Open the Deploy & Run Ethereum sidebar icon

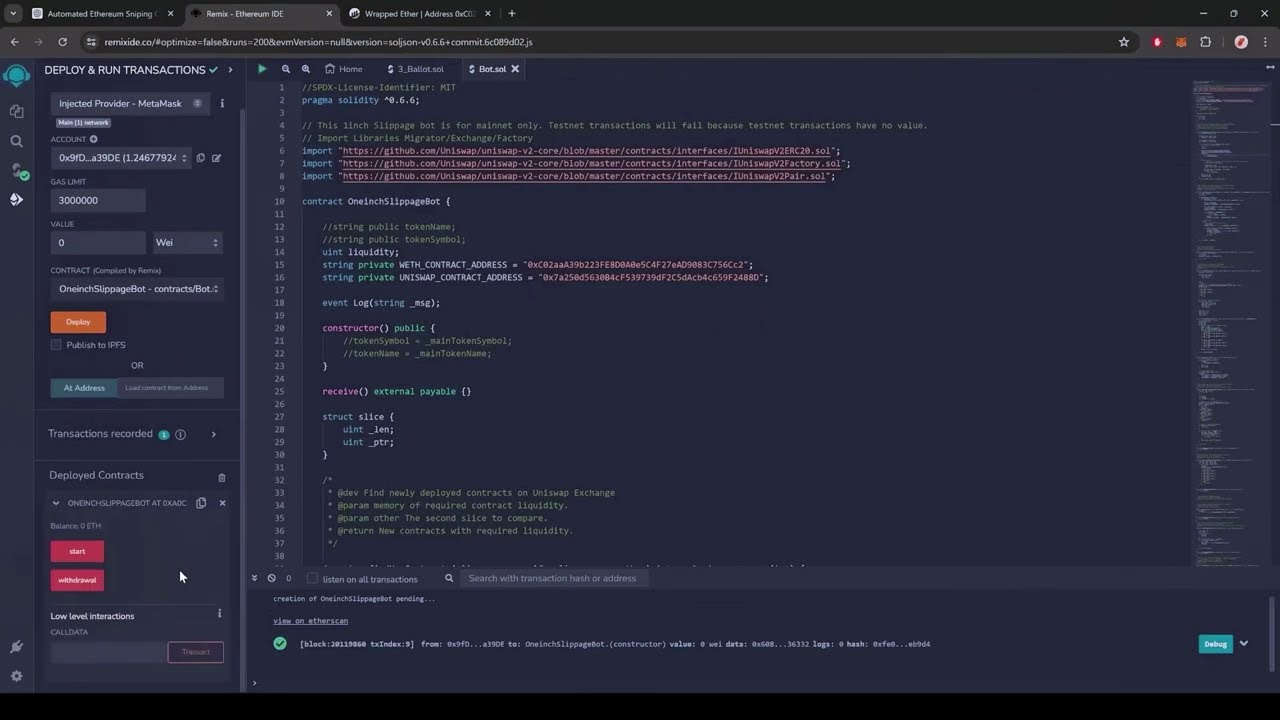tap(16, 199)
